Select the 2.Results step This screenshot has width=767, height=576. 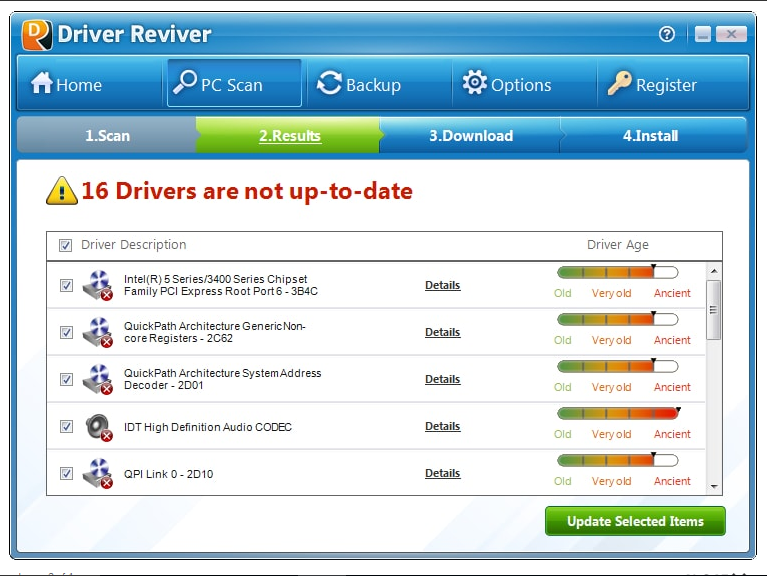[x=290, y=135]
